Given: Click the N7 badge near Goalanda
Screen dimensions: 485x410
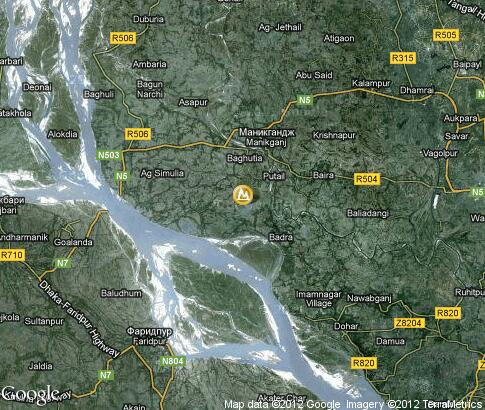Looking at the screenshot, I should pyautogui.click(x=62, y=263).
